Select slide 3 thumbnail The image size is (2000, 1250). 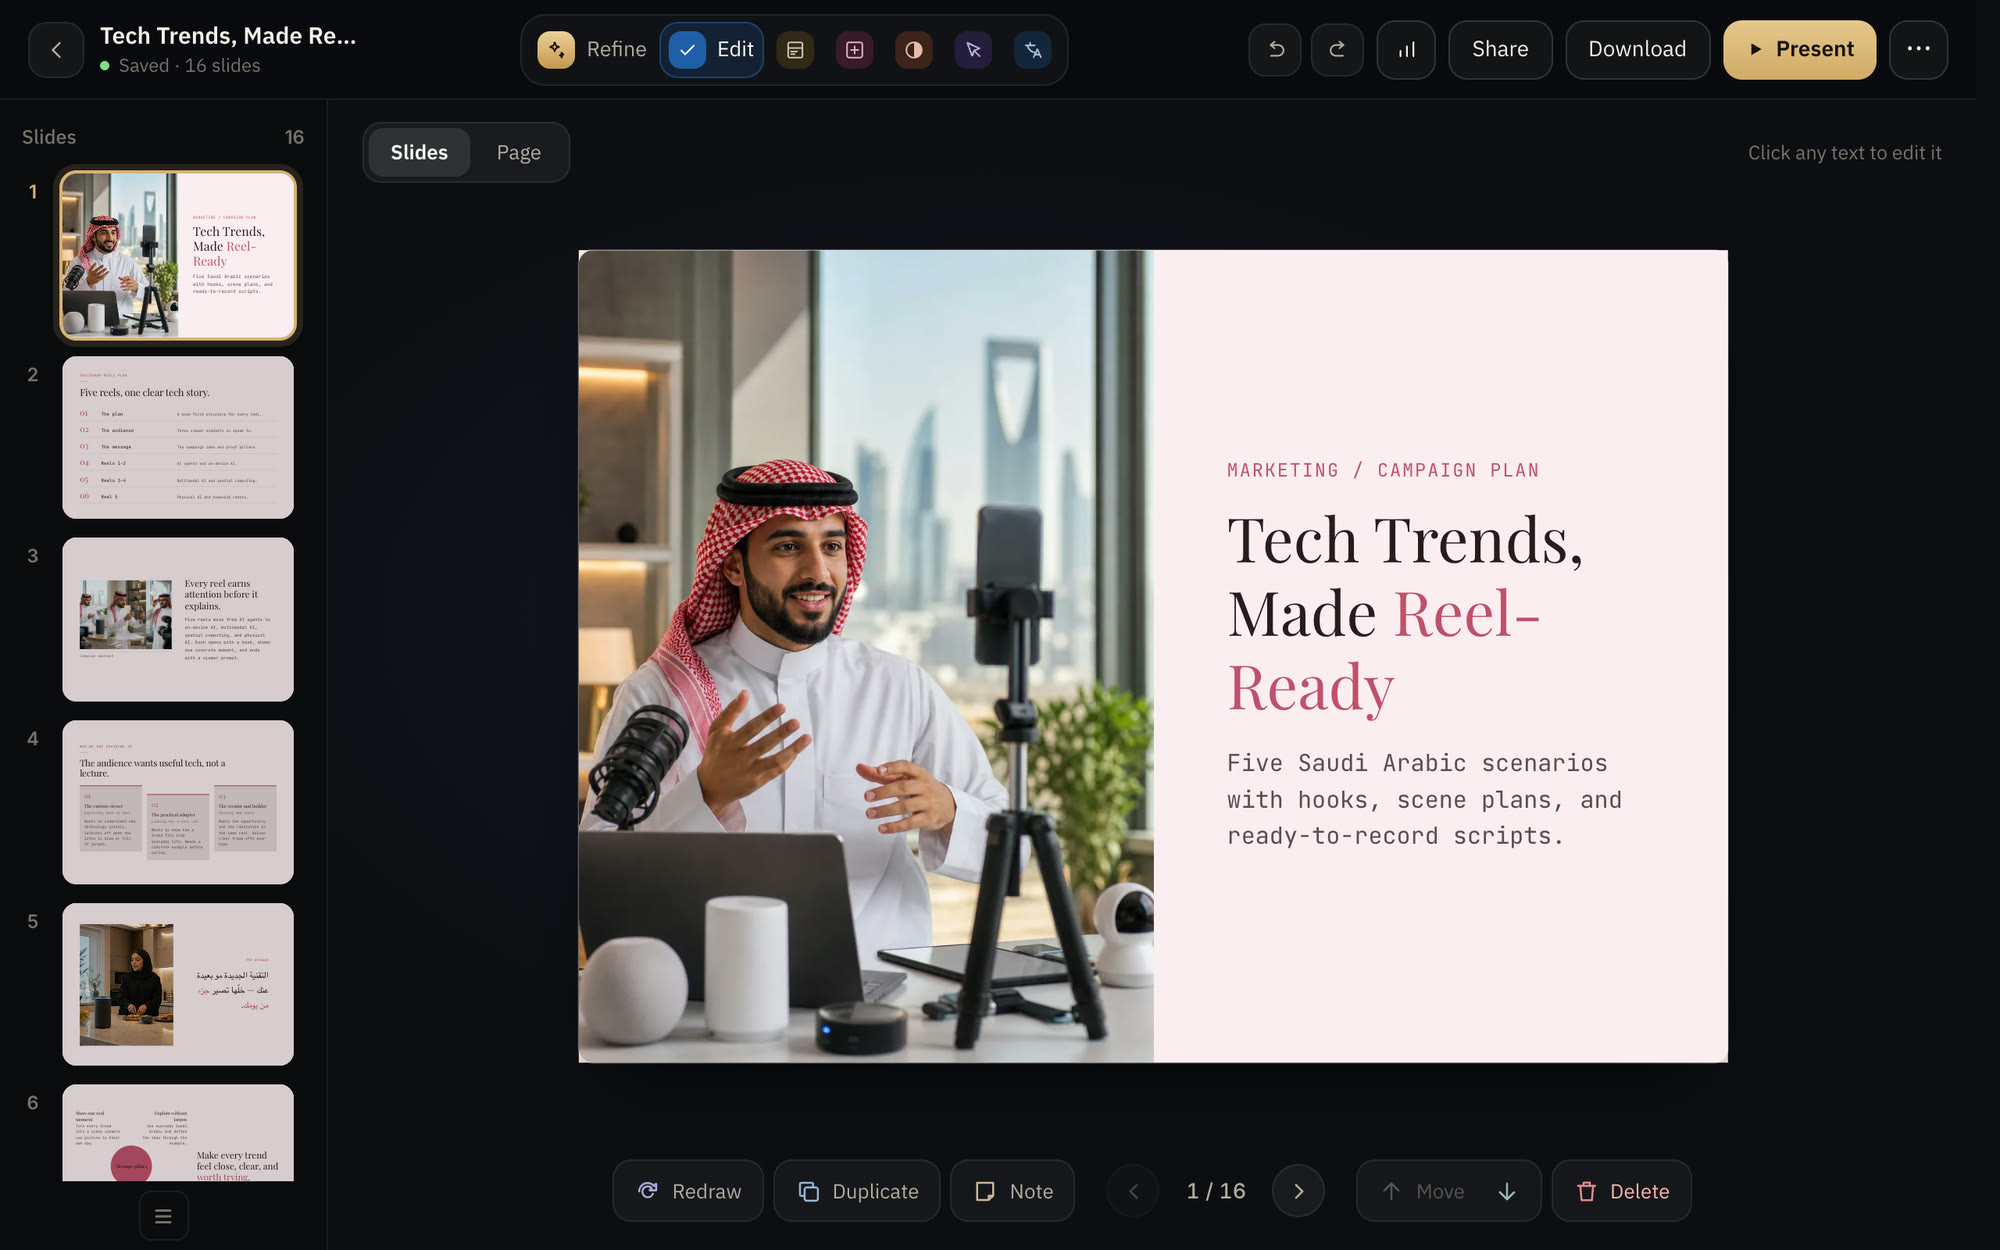tap(178, 619)
